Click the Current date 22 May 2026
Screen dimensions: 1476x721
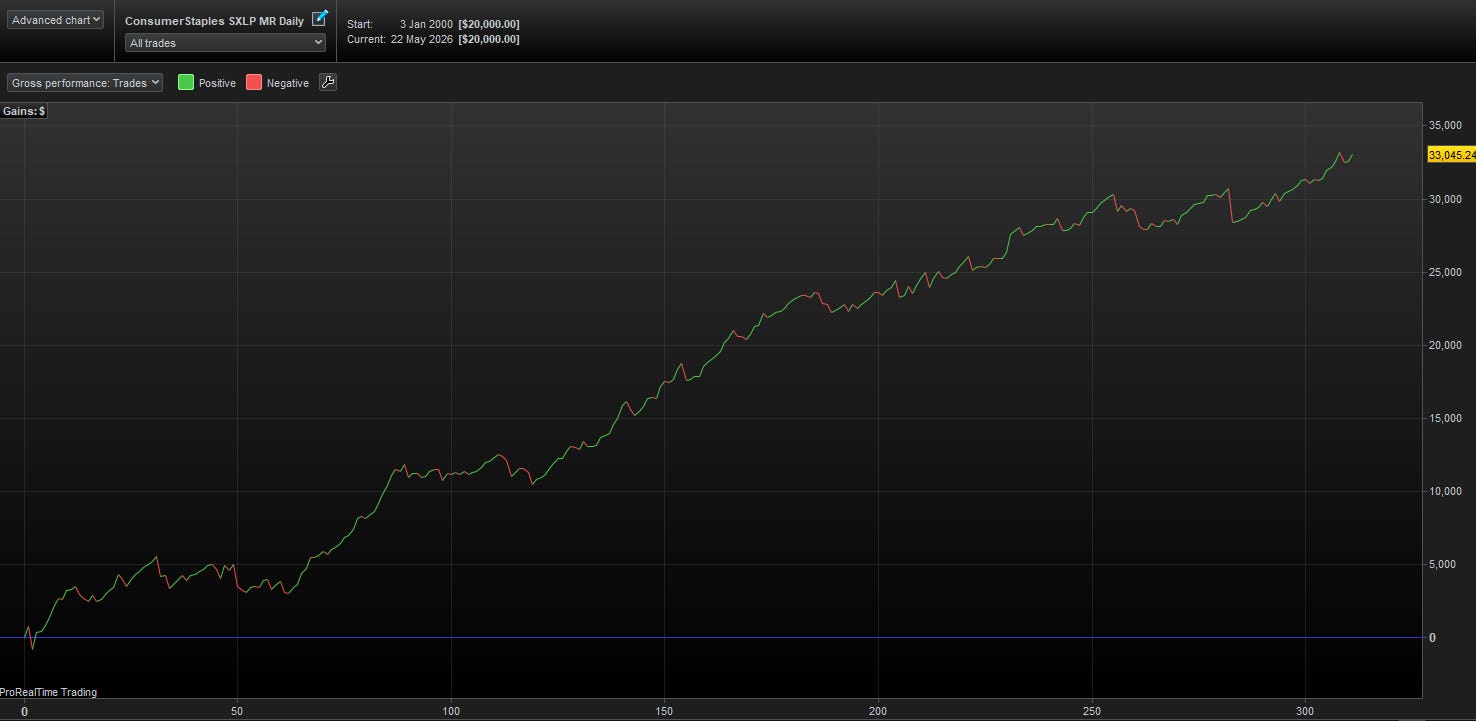pos(420,40)
